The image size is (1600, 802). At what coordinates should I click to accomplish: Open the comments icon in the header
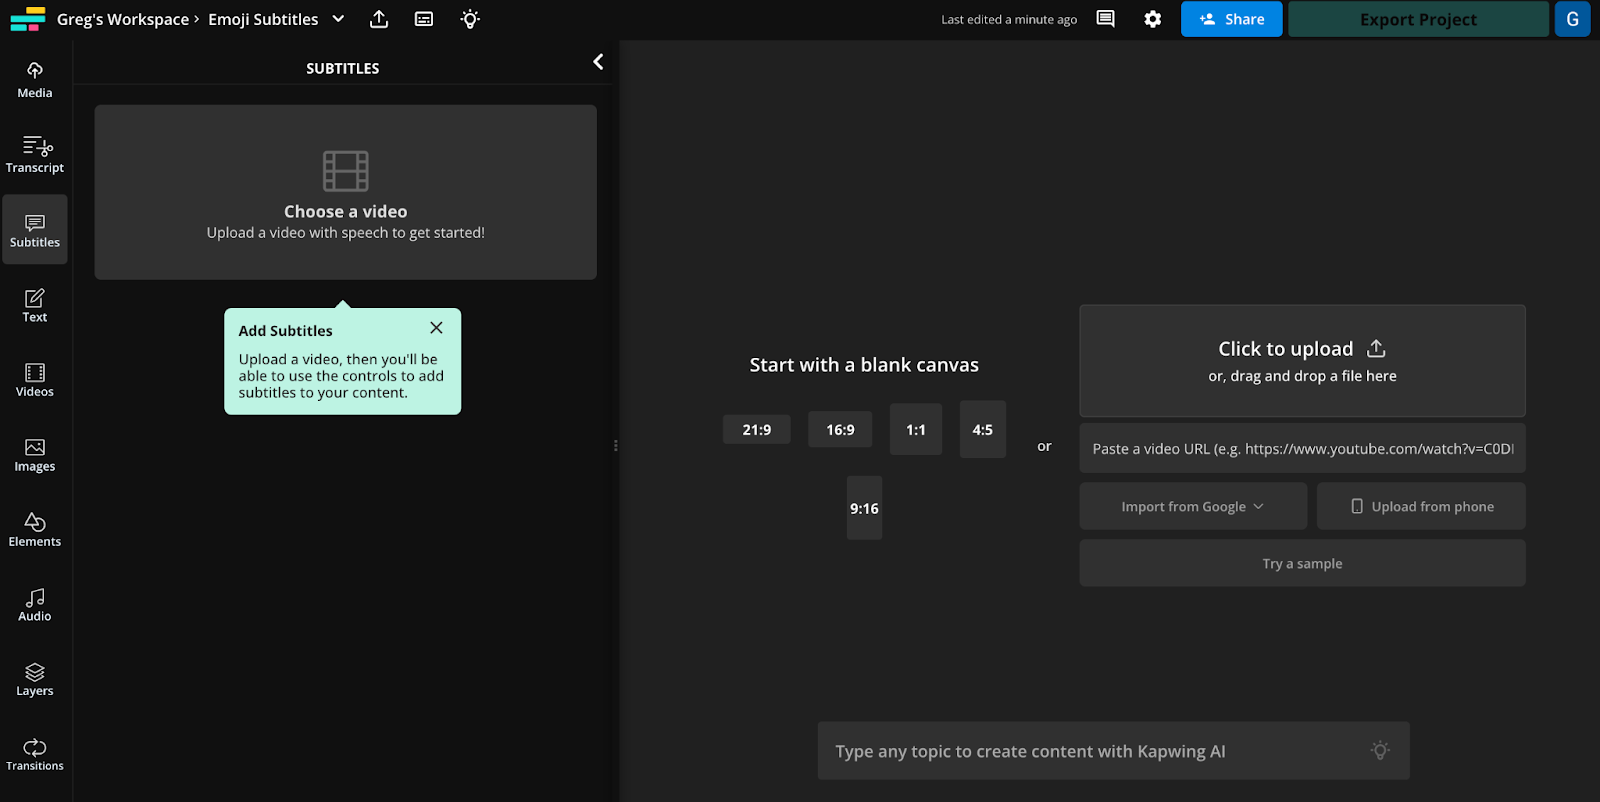pos(1106,19)
